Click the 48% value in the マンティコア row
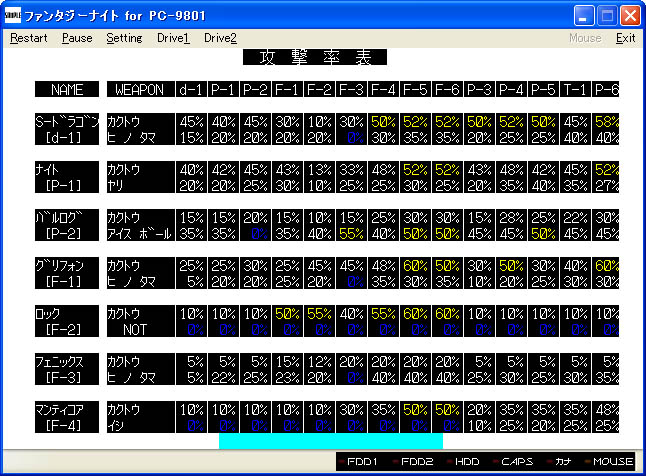 pos(607,410)
